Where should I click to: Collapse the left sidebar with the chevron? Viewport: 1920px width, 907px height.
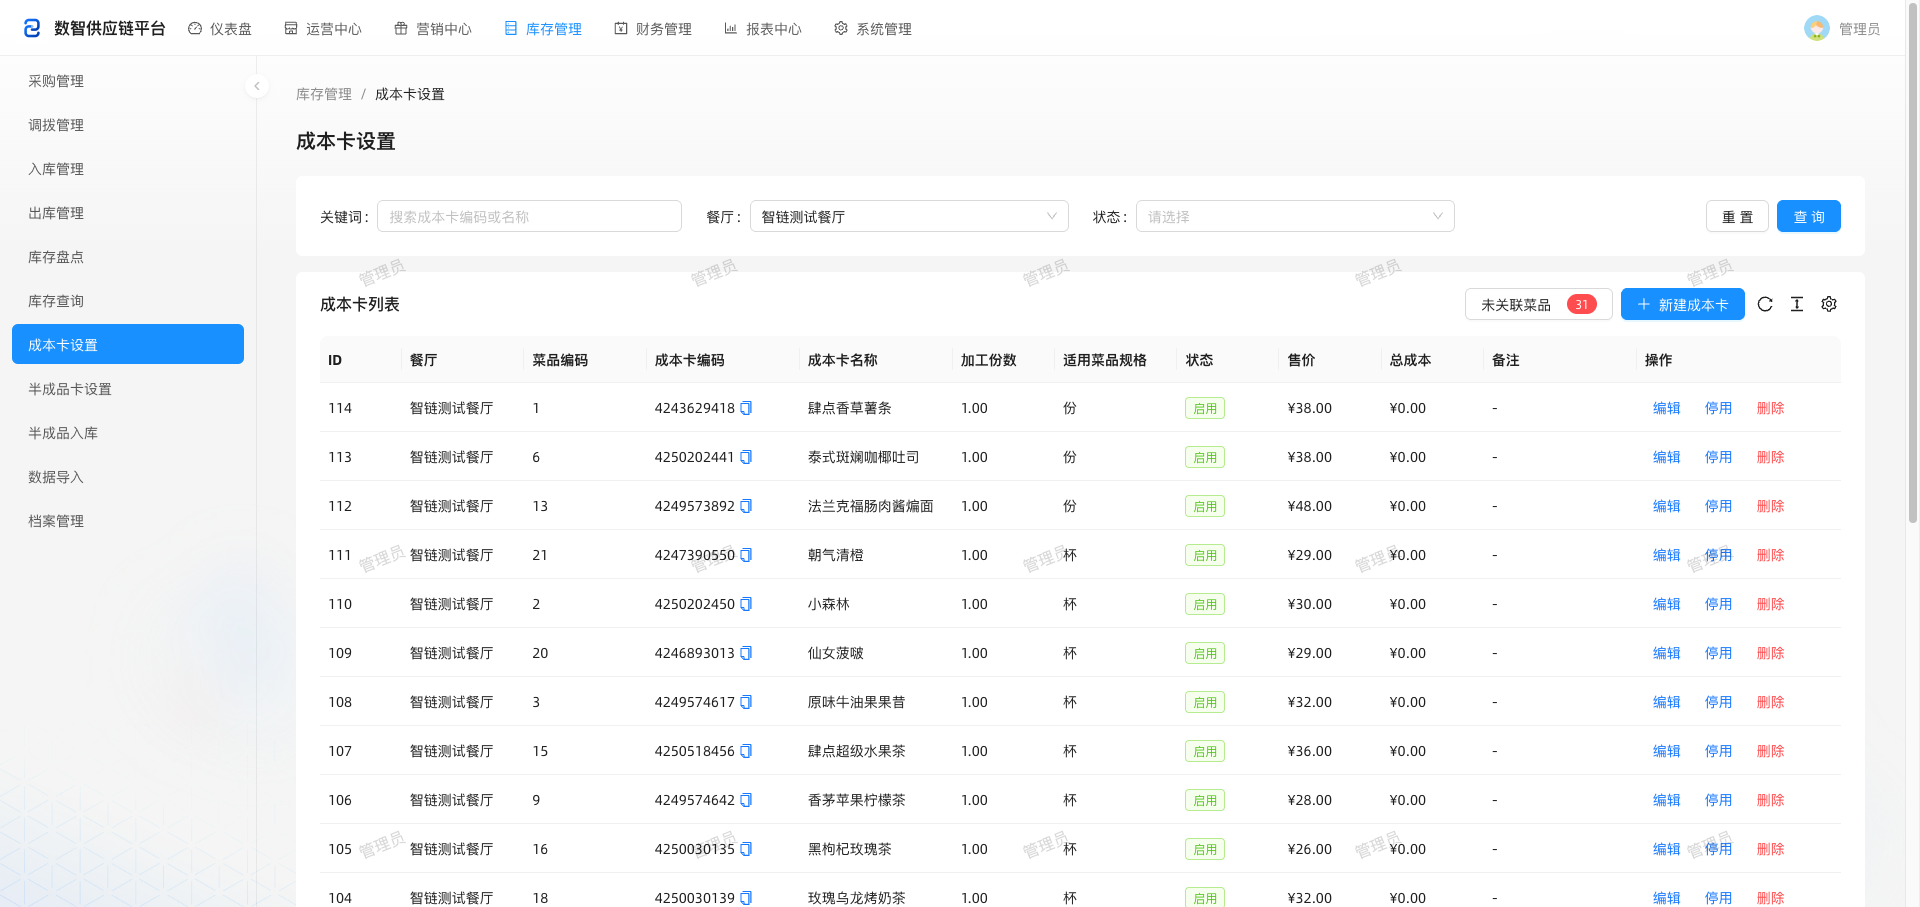(x=257, y=86)
